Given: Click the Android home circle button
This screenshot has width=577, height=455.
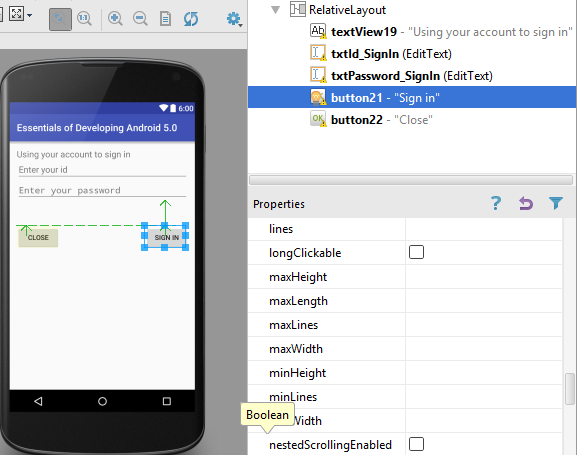Looking at the screenshot, I should tap(102, 401).
